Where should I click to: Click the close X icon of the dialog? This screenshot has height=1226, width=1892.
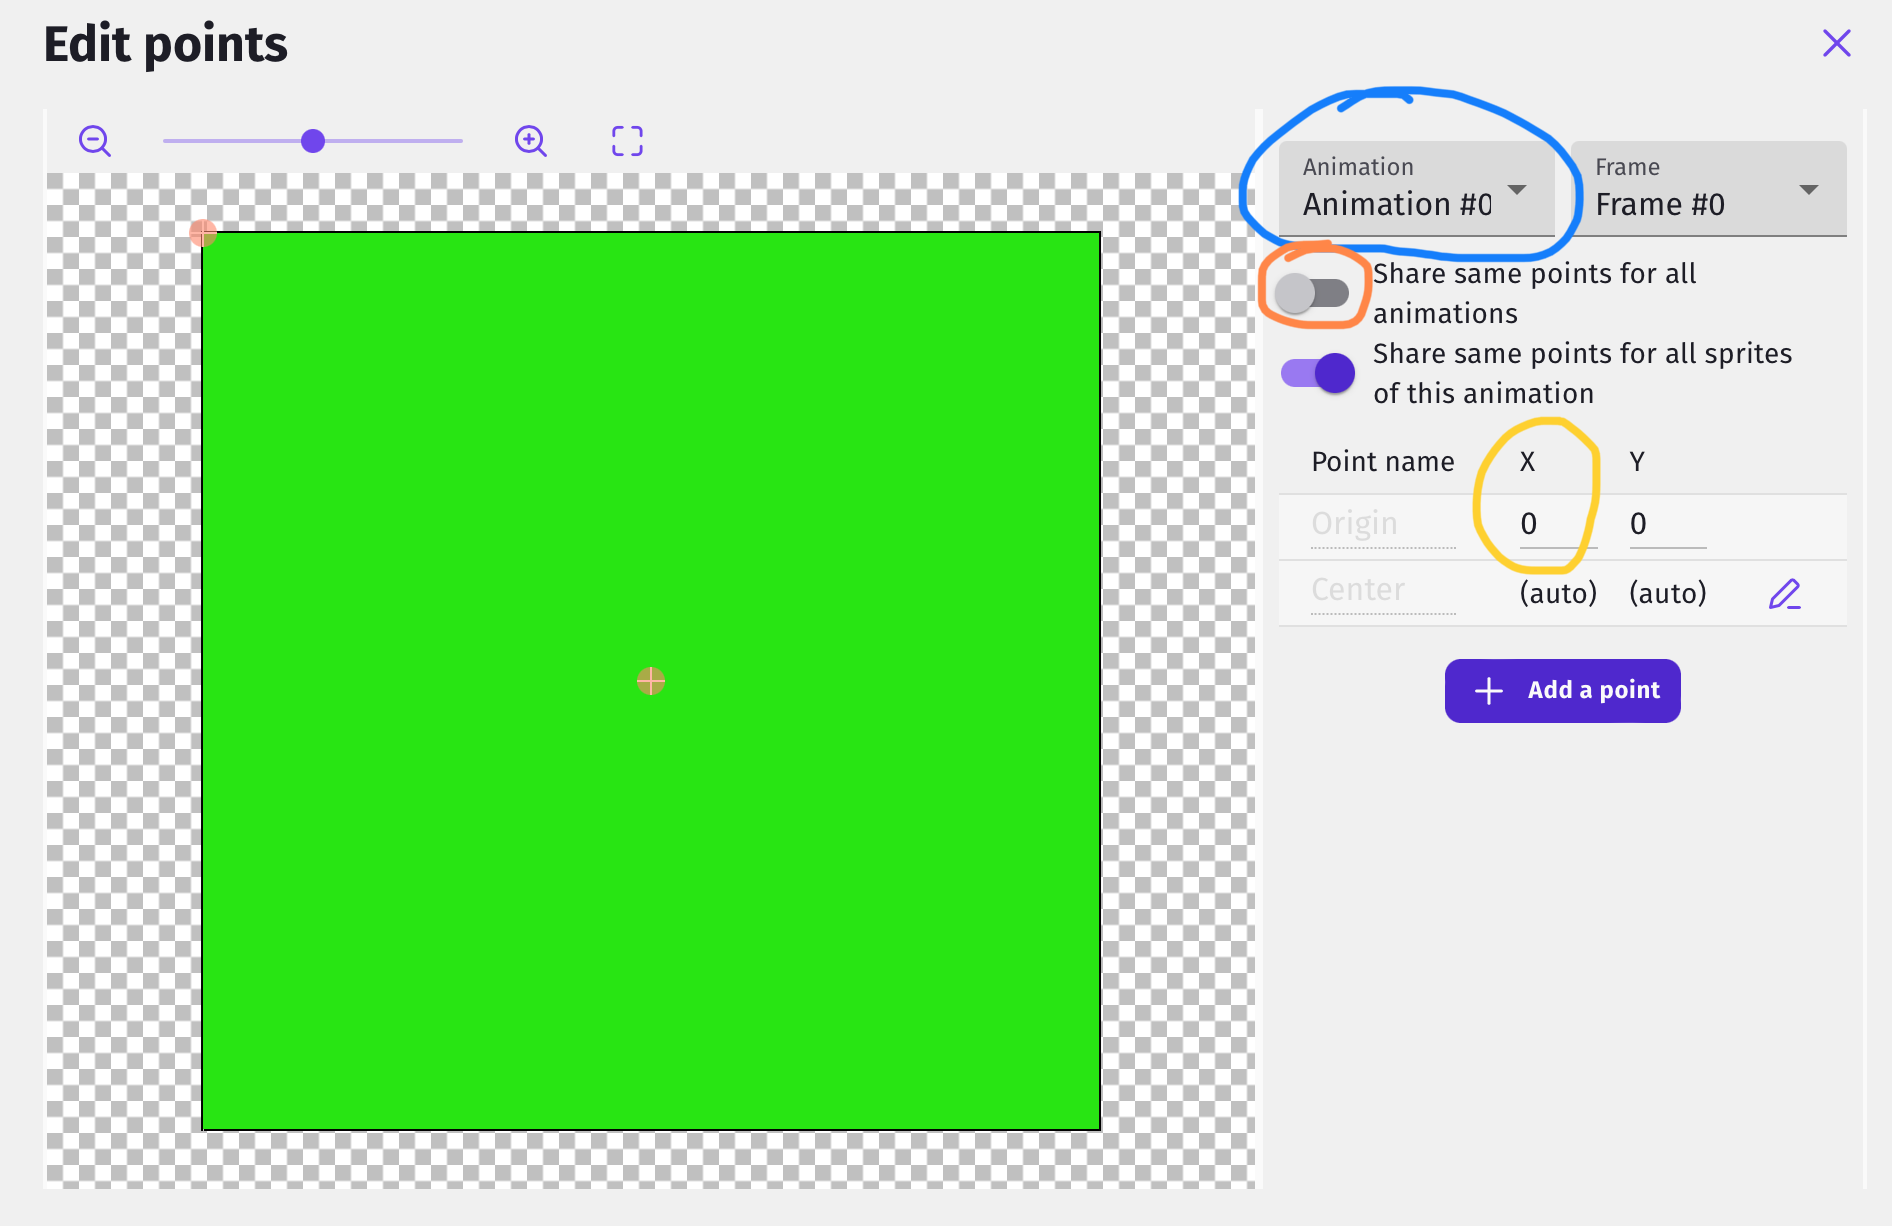[1837, 43]
